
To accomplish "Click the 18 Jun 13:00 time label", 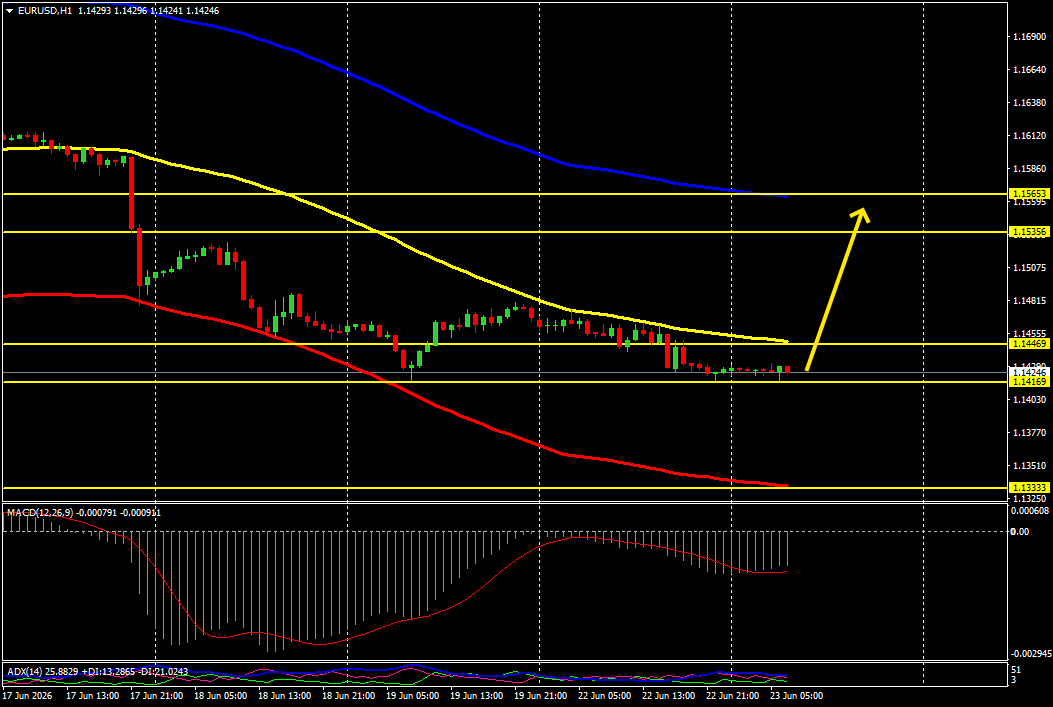I will click(285, 696).
